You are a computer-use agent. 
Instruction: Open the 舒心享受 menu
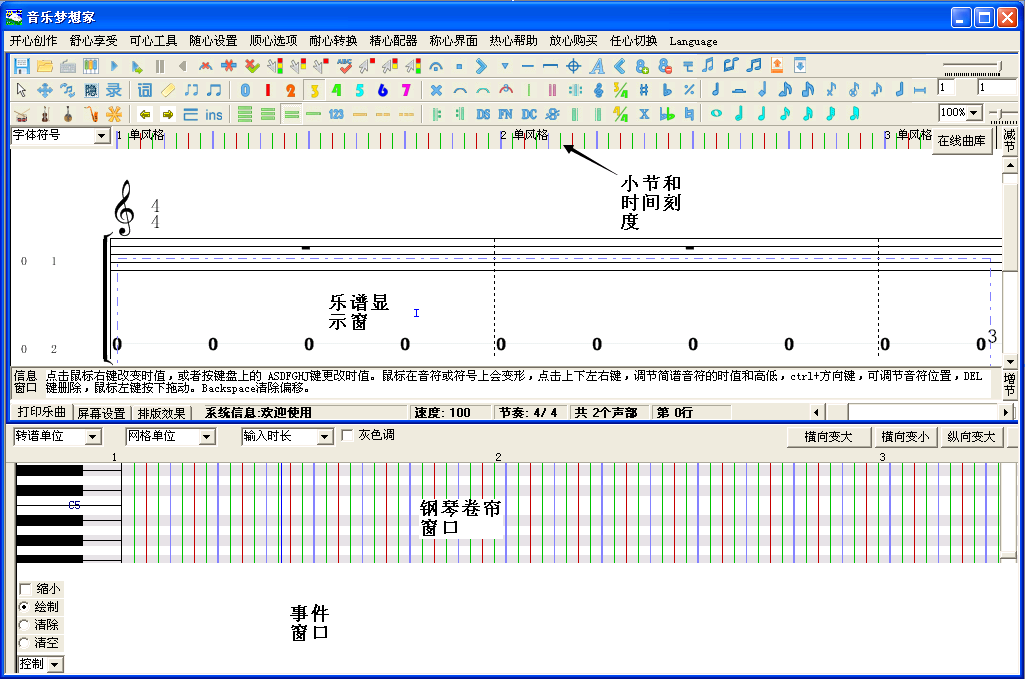click(93, 41)
